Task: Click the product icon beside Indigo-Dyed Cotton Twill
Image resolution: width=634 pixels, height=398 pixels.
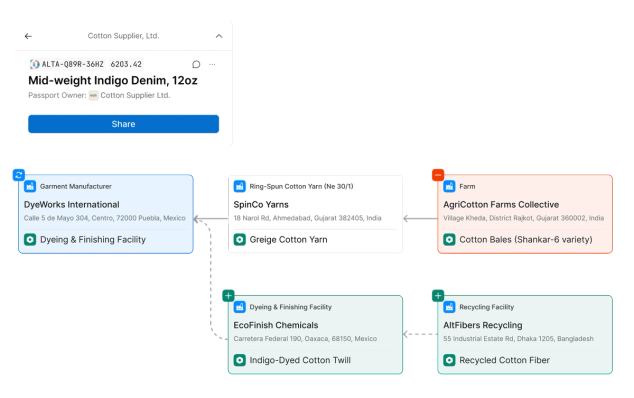Action: [x=240, y=360]
